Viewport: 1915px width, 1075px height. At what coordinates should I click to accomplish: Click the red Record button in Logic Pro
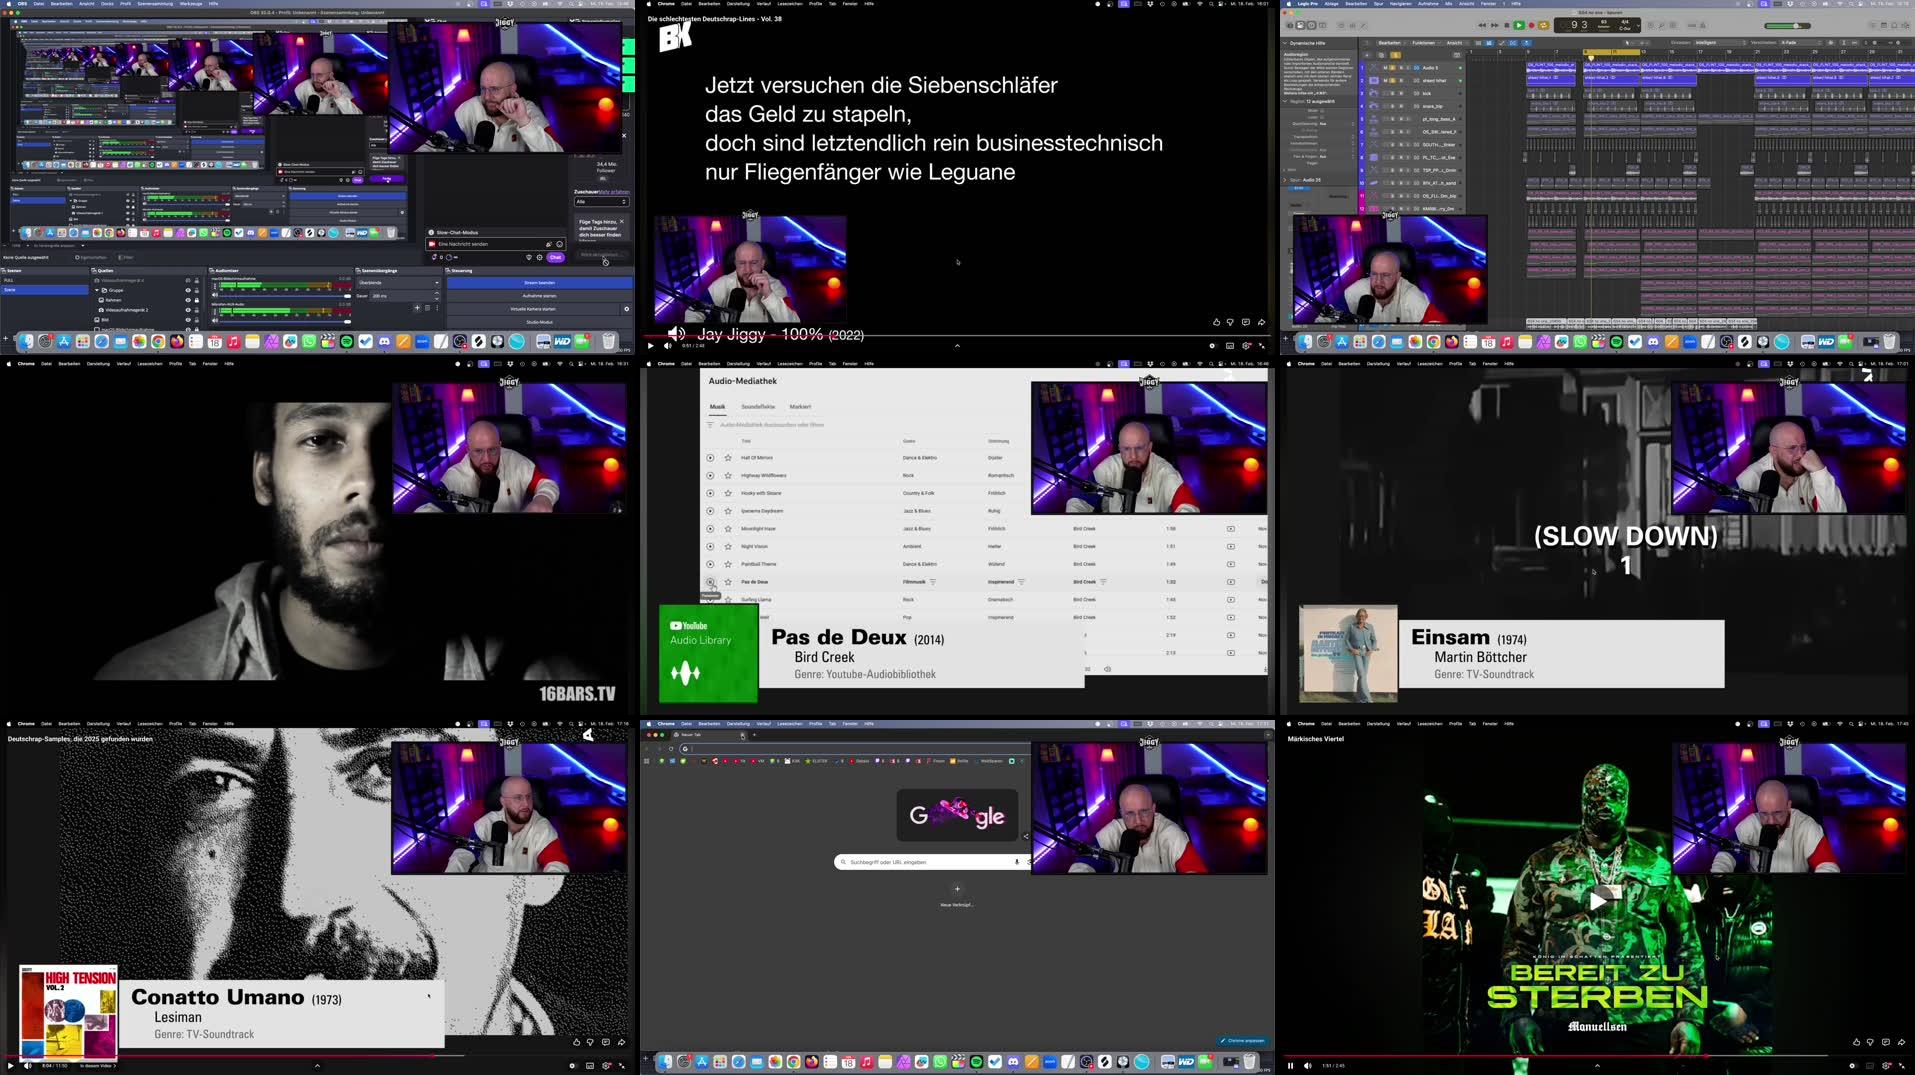pos(1531,26)
